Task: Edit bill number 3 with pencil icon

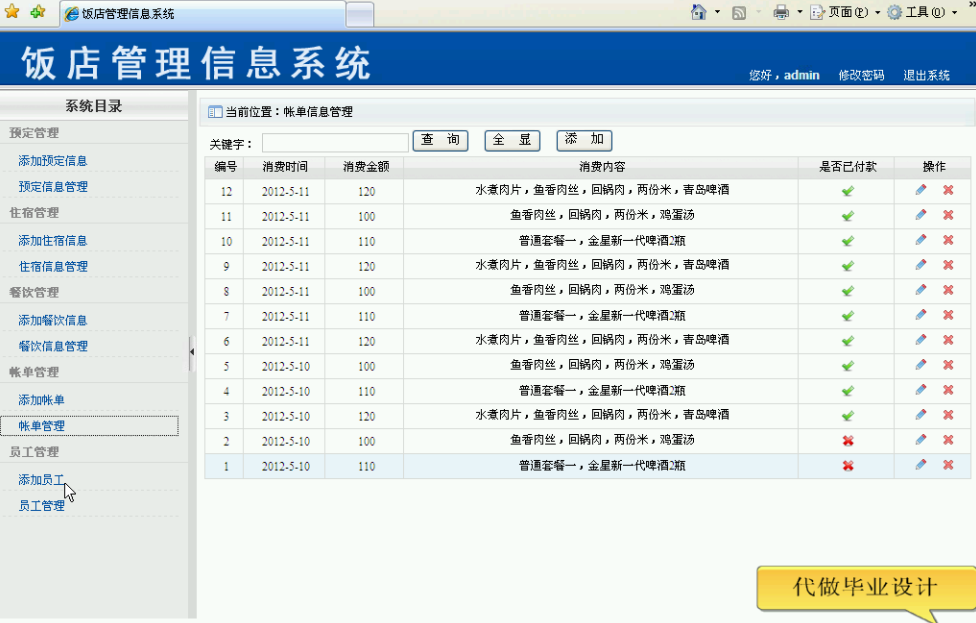Action: (x=921, y=415)
